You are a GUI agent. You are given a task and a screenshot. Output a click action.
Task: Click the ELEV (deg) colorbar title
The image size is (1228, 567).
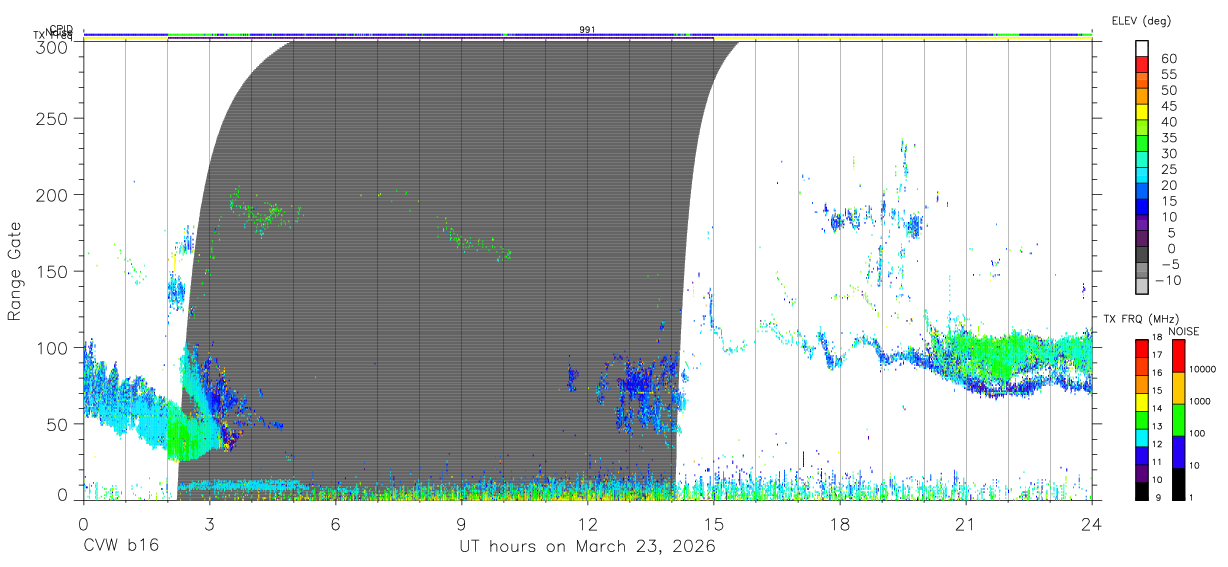click(1141, 20)
